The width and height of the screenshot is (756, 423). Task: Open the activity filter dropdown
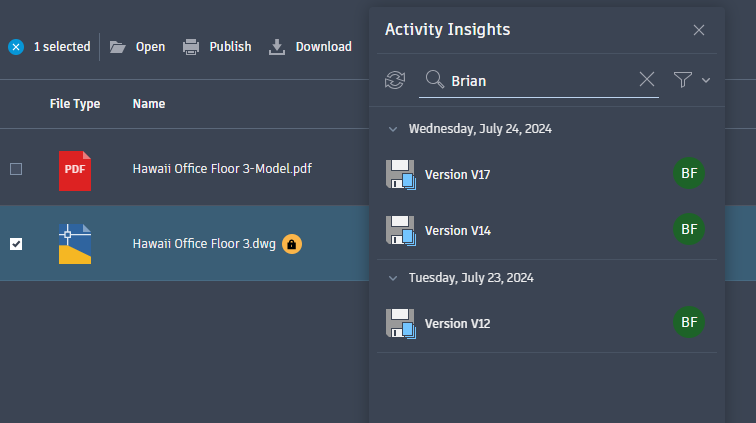pyautogui.click(x=691, y=80)
